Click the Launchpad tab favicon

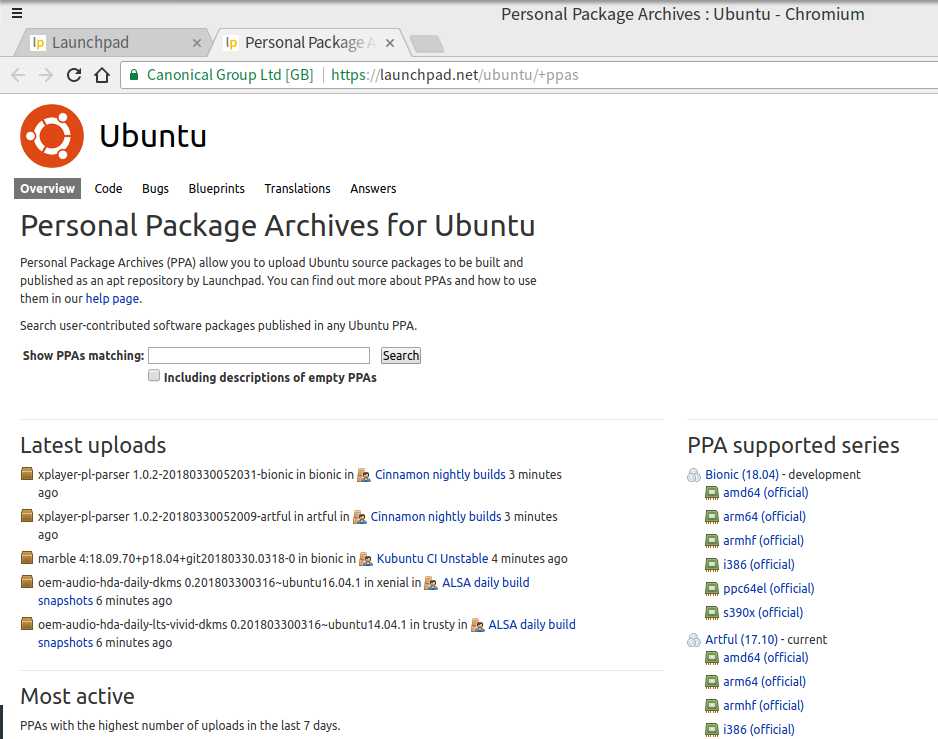click(38, 42)
